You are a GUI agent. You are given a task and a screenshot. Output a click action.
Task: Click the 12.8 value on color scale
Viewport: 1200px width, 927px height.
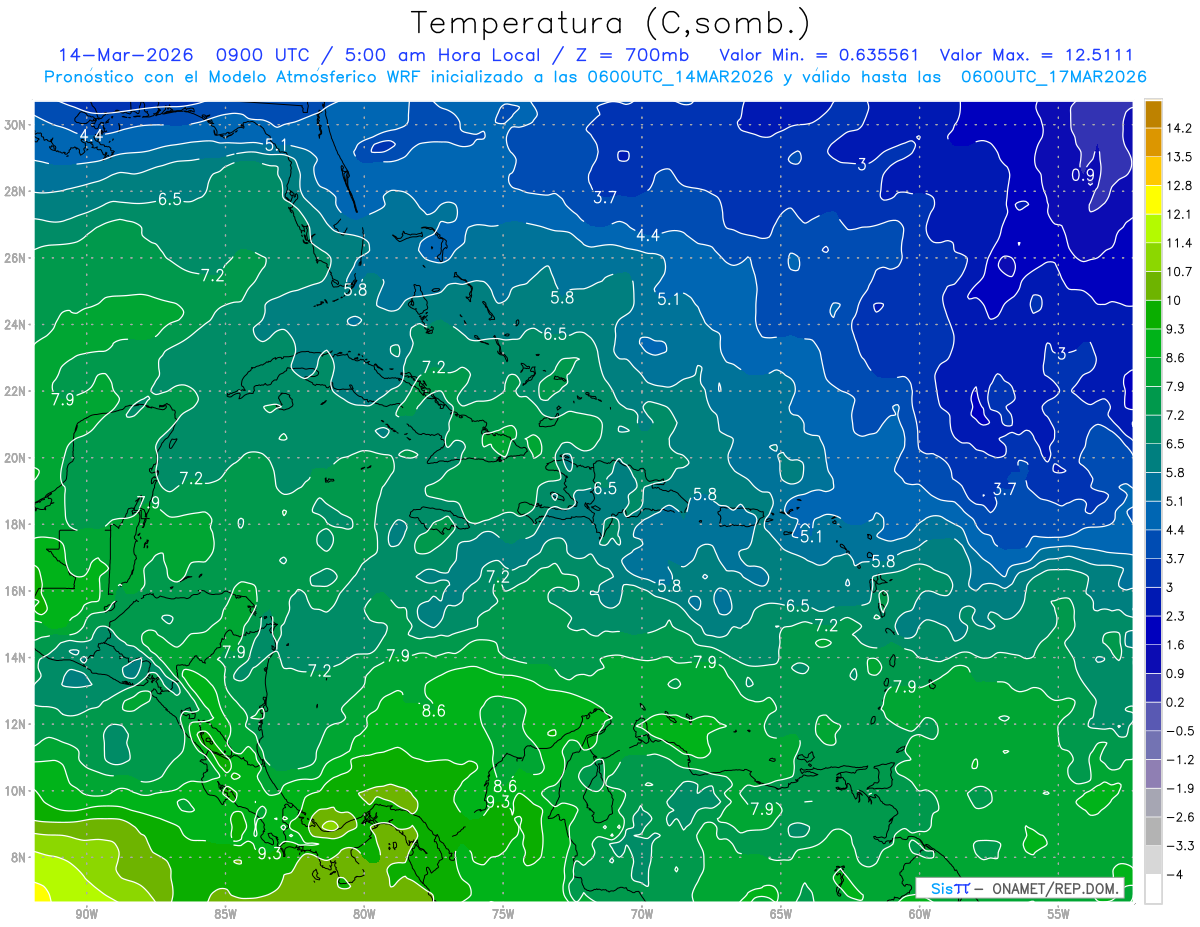(1181, 186)
